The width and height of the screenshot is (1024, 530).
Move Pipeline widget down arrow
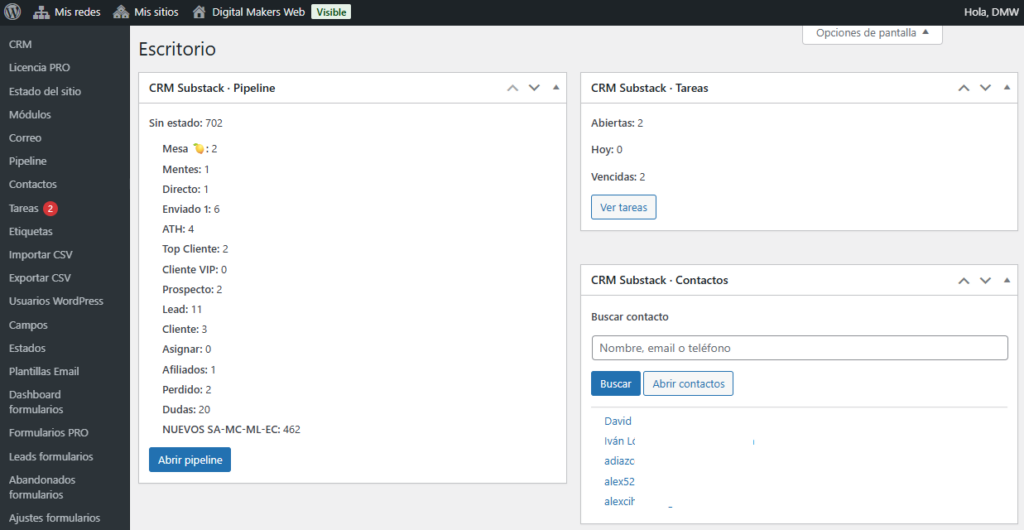click(534, 87)
